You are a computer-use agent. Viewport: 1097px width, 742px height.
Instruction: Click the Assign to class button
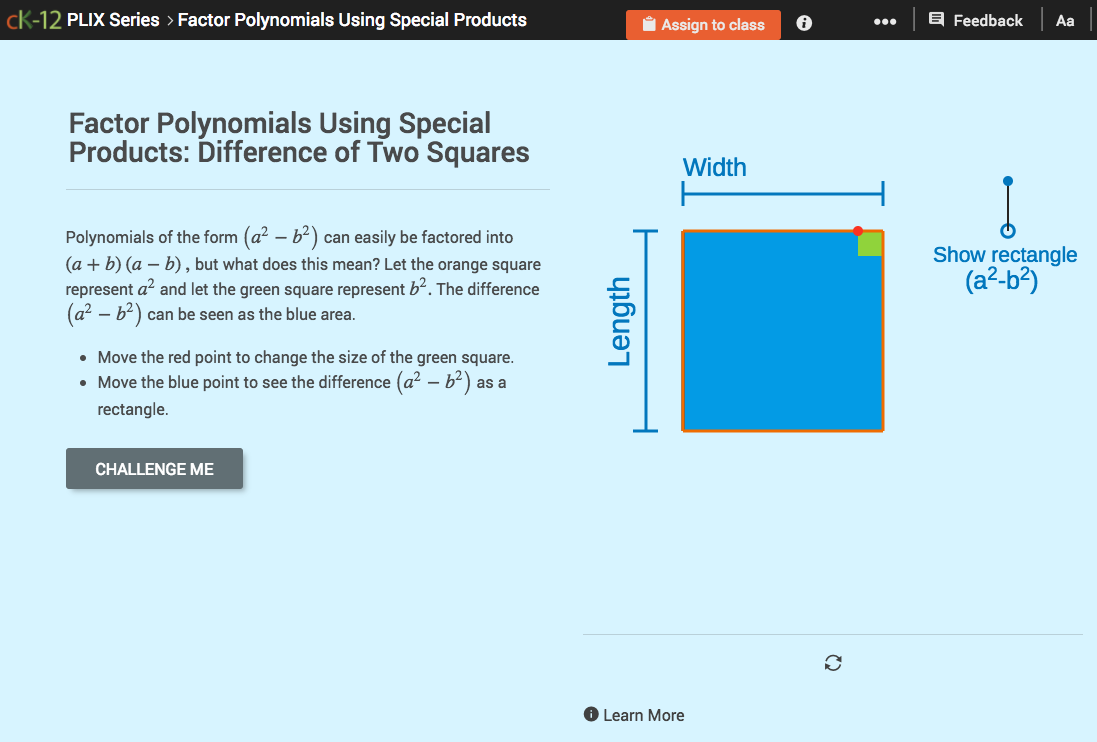pyautogui.click(x=703, y=25)
